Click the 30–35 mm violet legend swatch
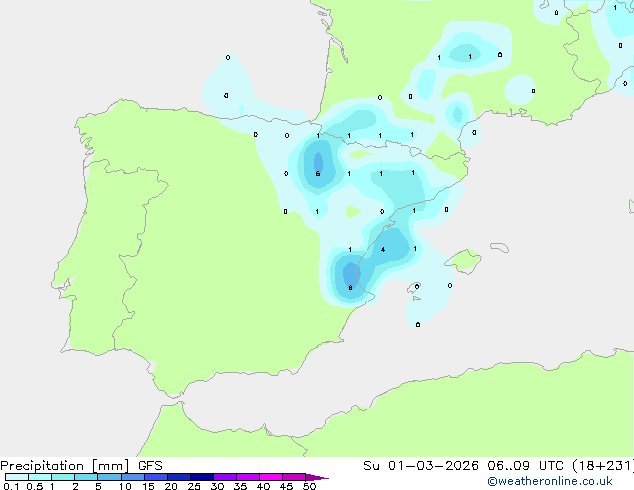 (x=225, y=477)
